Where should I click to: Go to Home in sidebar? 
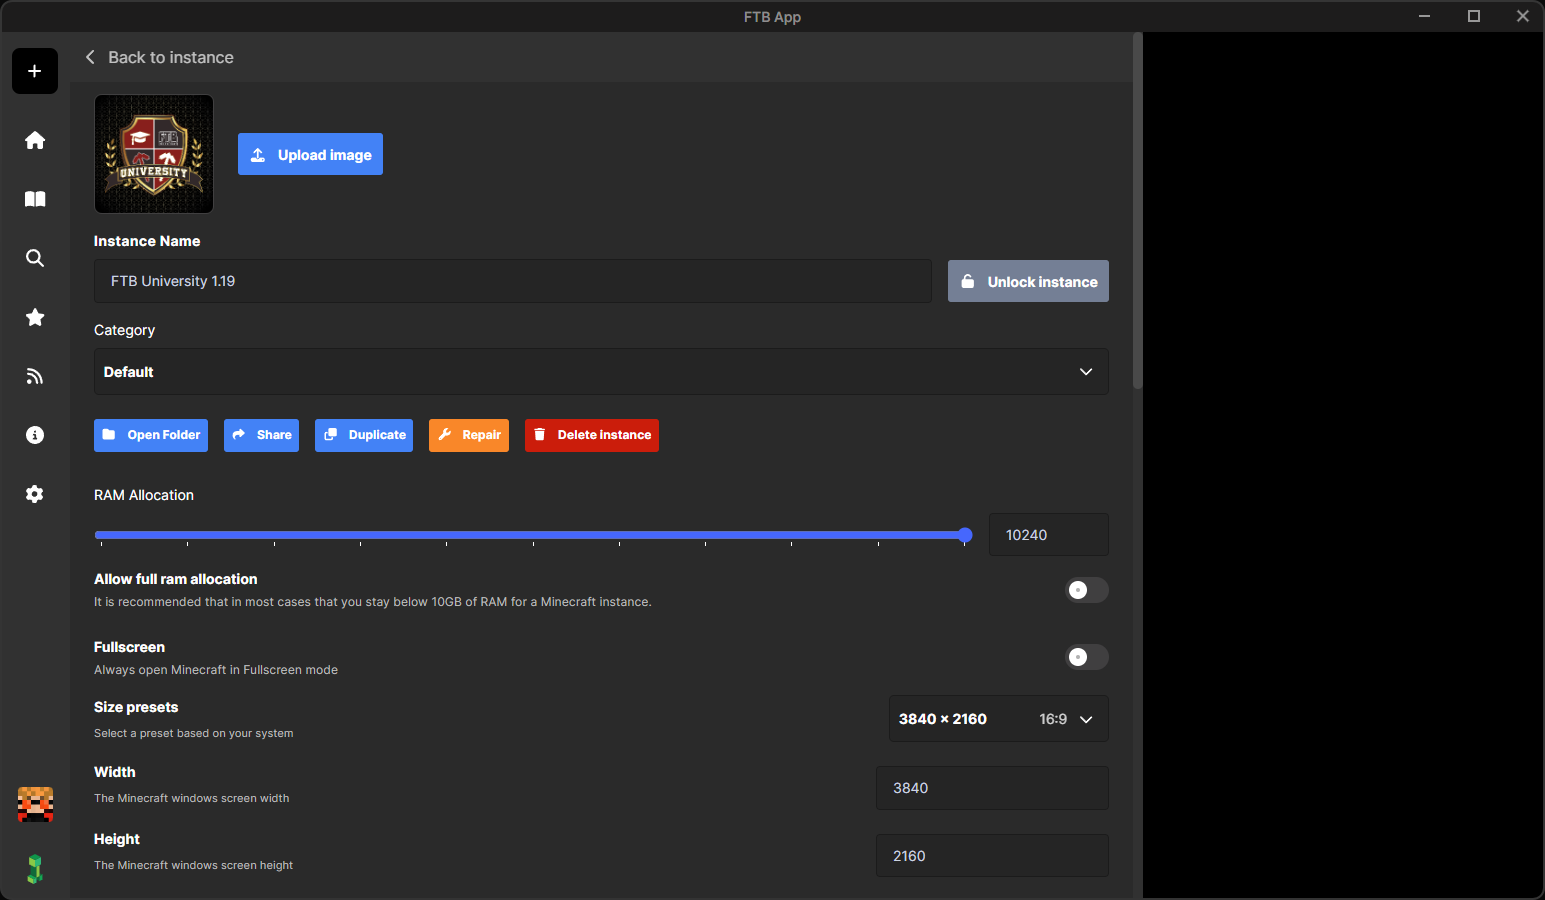35,140
